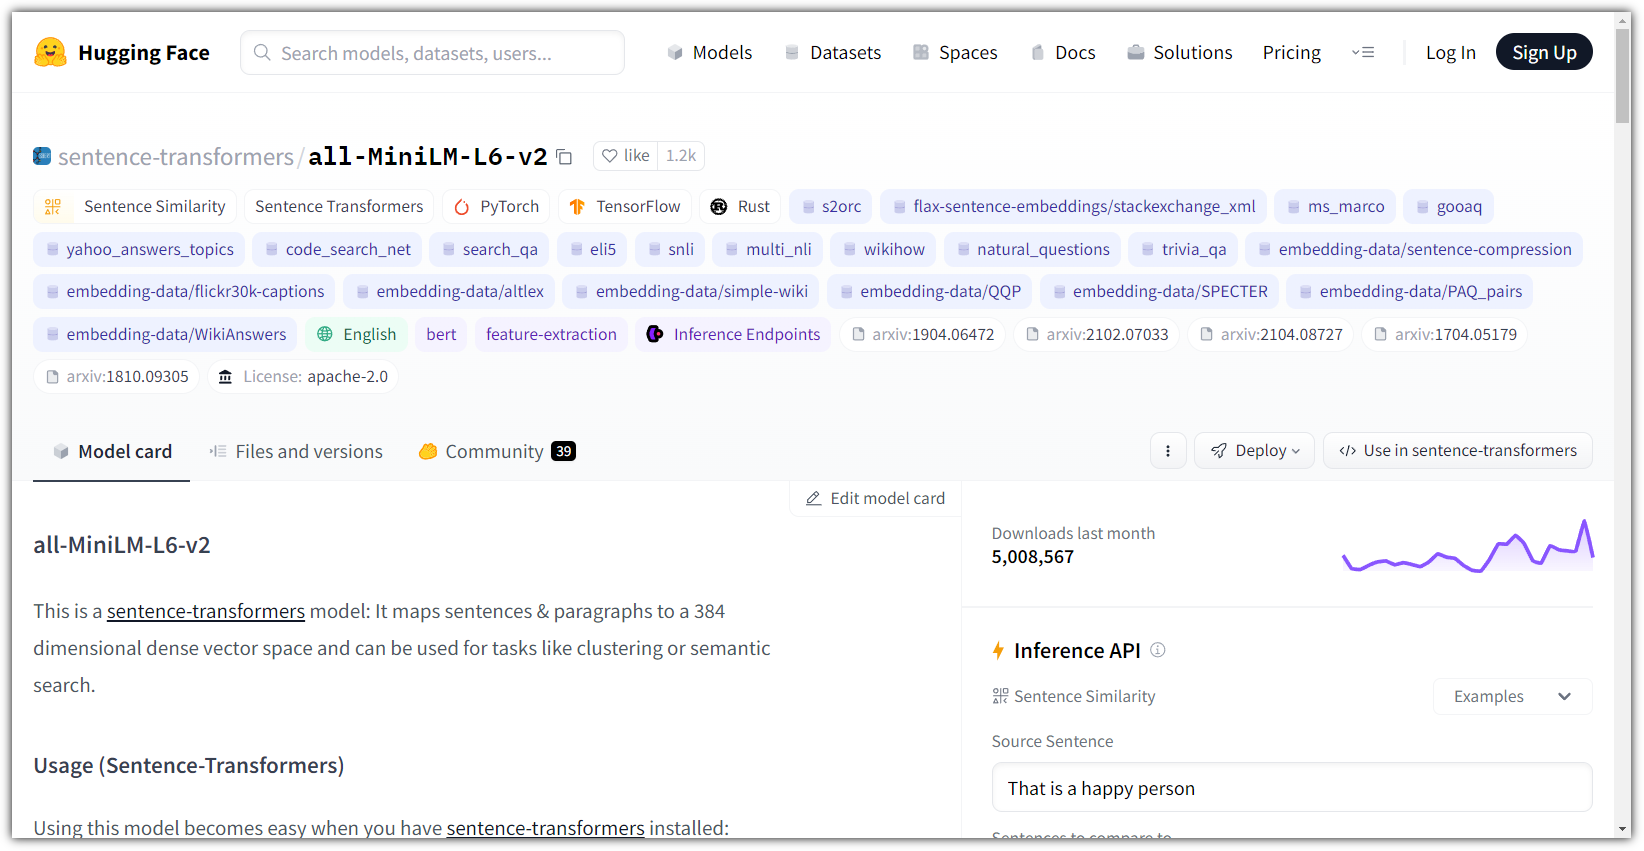Copy model name to clipboard icon

pos(564,157)
